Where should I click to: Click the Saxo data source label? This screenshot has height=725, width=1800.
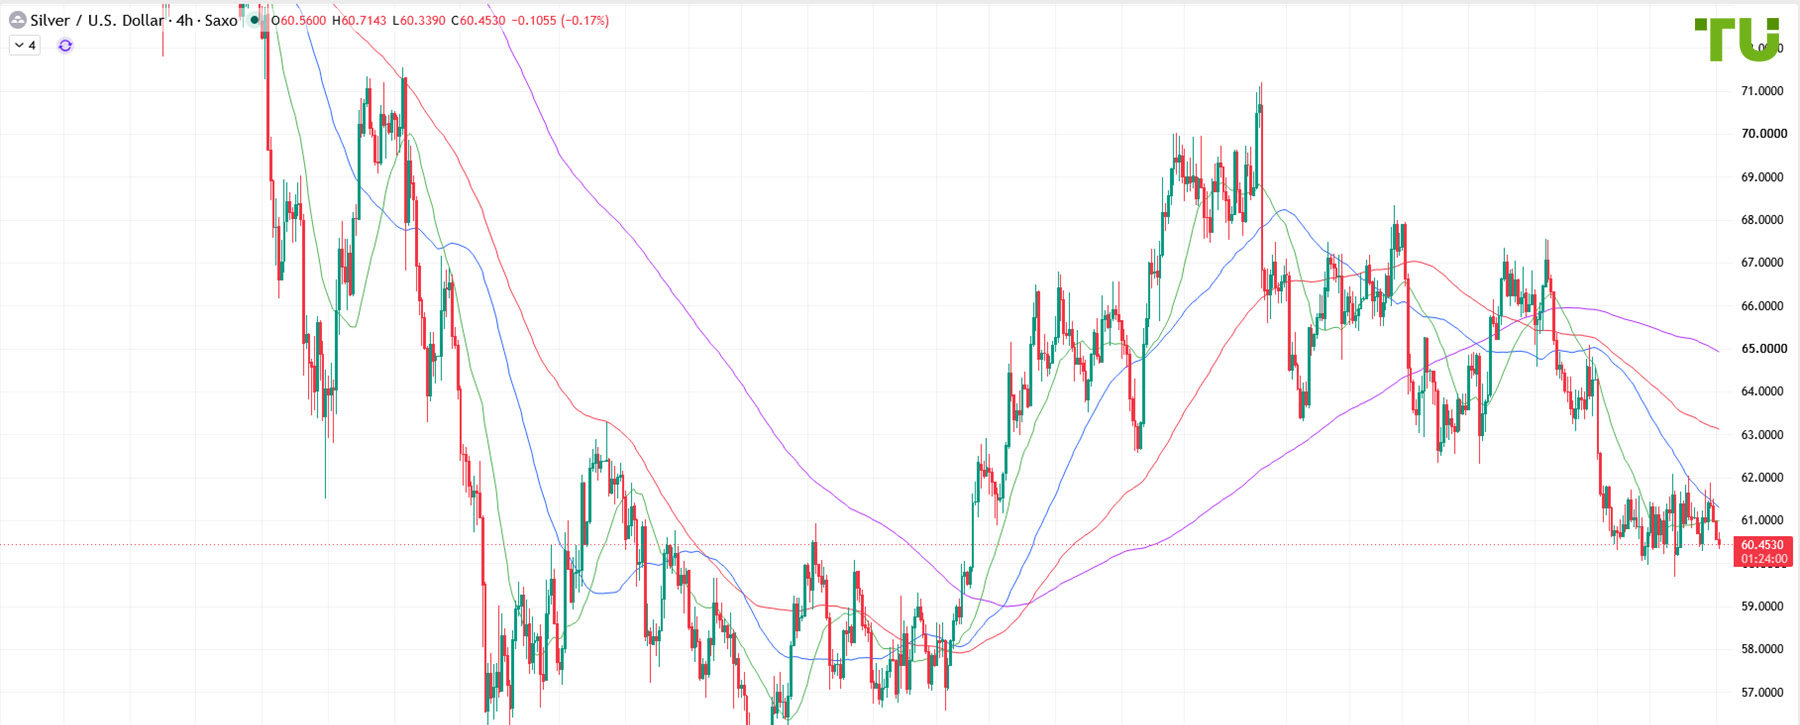(221, 20)
